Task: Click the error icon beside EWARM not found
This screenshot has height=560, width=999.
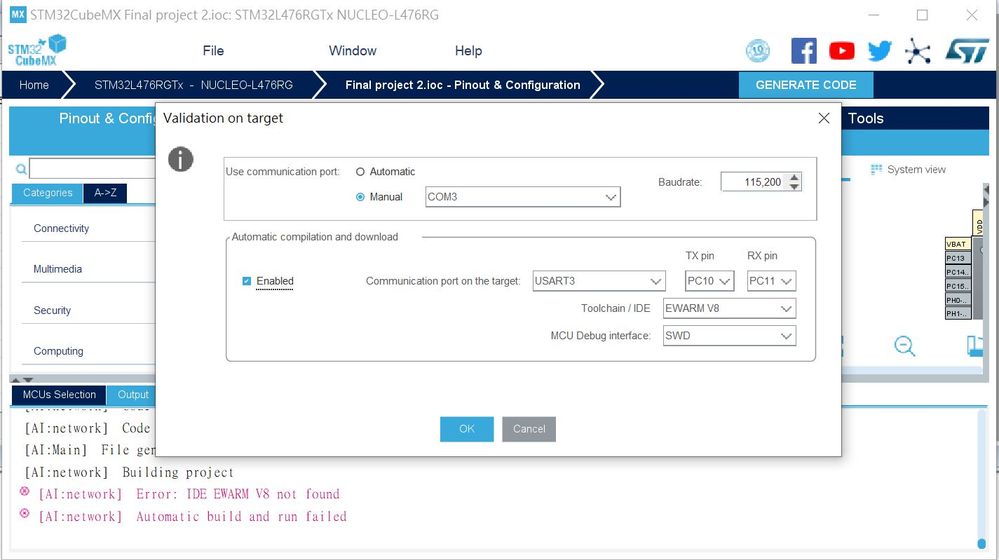Action: click(x=24, y=491)
